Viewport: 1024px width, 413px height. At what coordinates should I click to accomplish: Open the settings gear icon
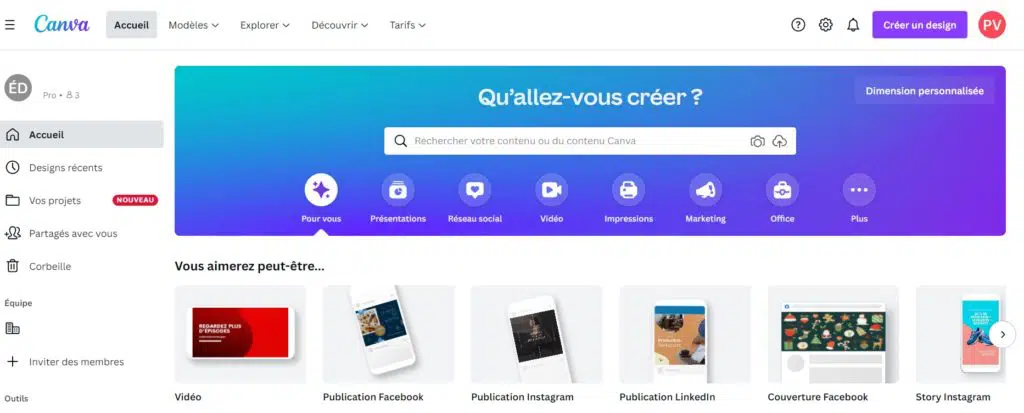(x=825, y=25)
